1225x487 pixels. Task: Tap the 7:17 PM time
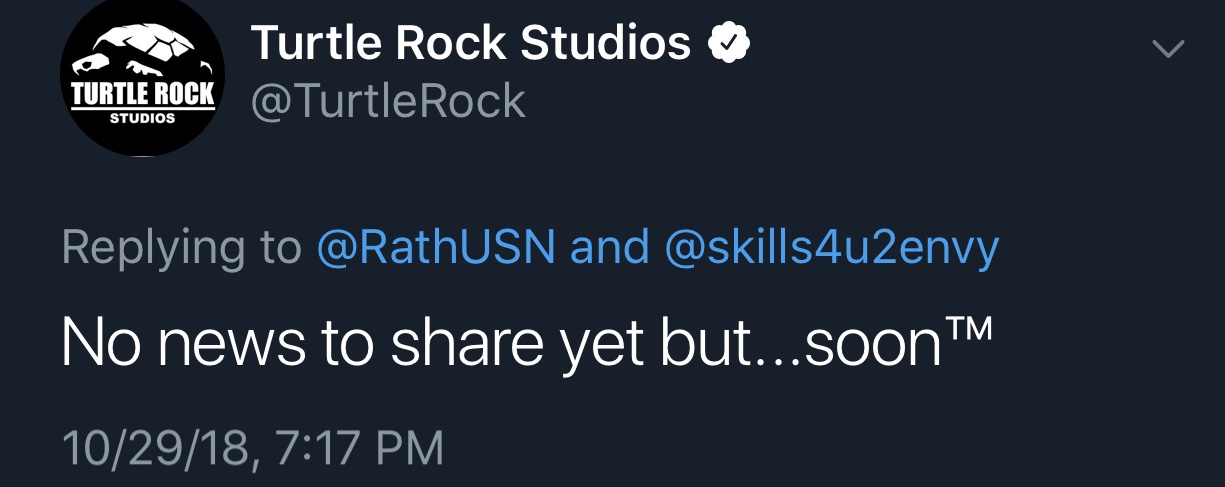click(x=356, y=446)
